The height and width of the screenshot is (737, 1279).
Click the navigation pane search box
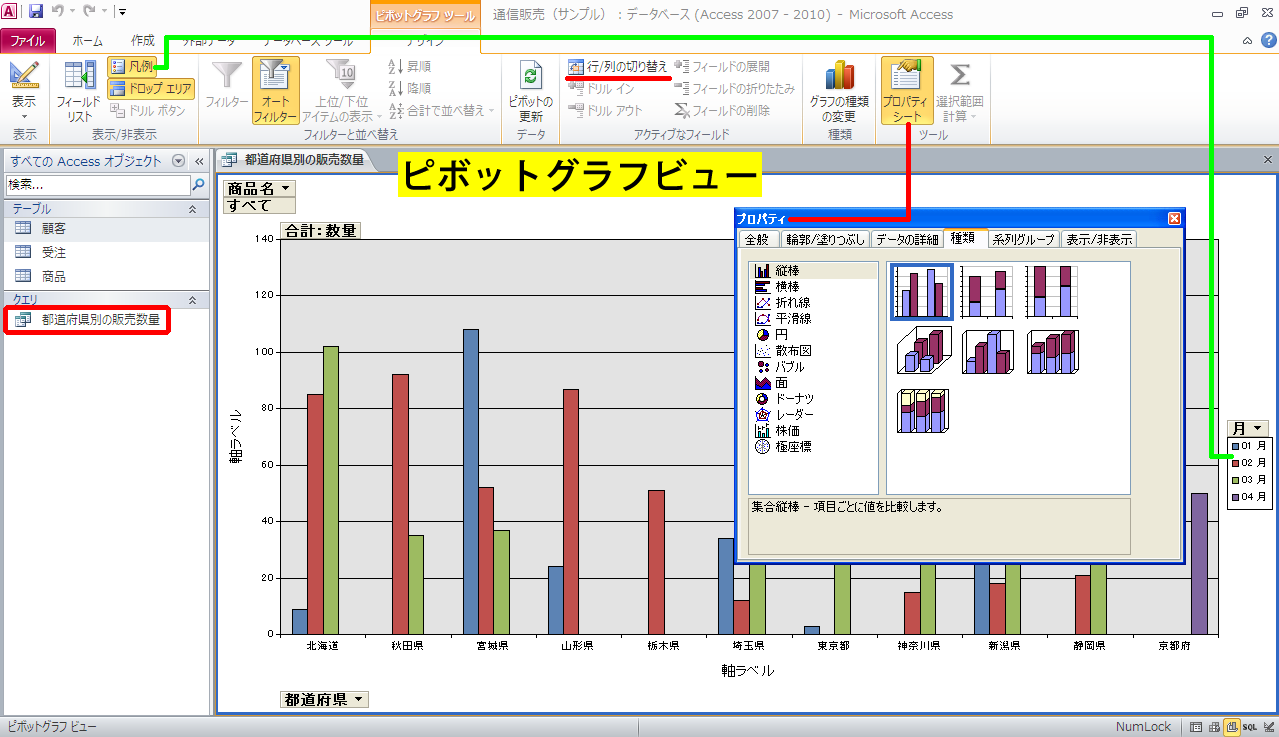[x=96, y=185]
